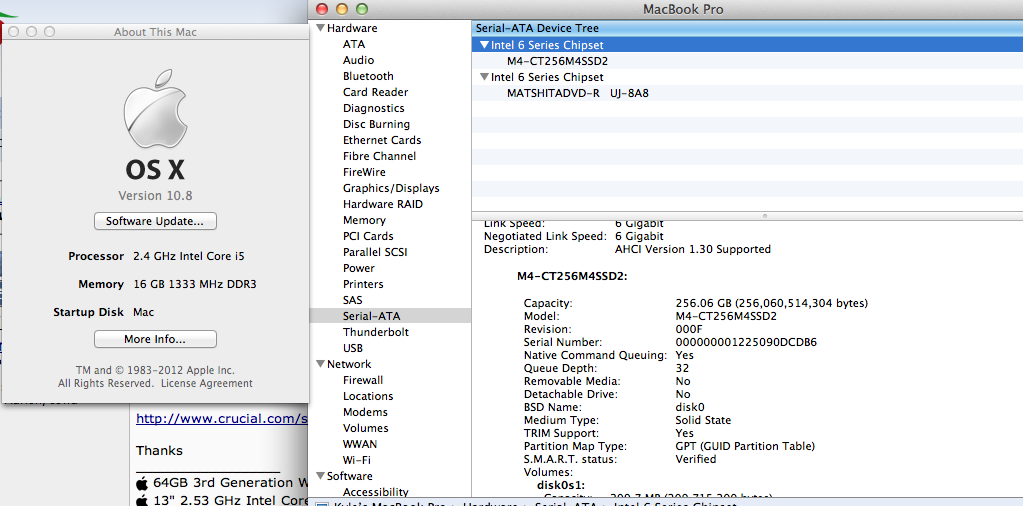Select USB in the Hardware list
The height and width of the screenshot is (506, 1023).
pyautogui.click(x=352, y=348)
